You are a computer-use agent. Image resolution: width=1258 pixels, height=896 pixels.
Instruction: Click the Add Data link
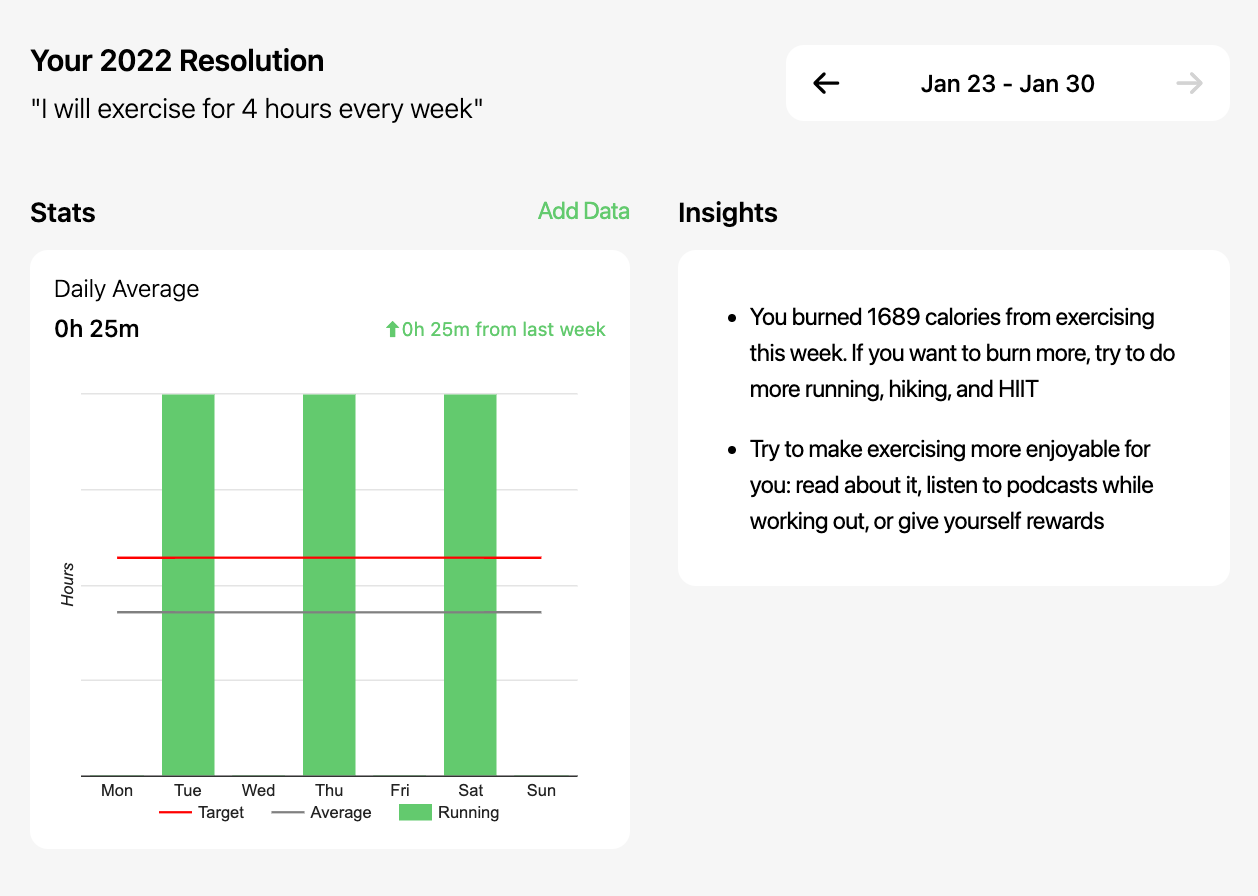(584, 211)
